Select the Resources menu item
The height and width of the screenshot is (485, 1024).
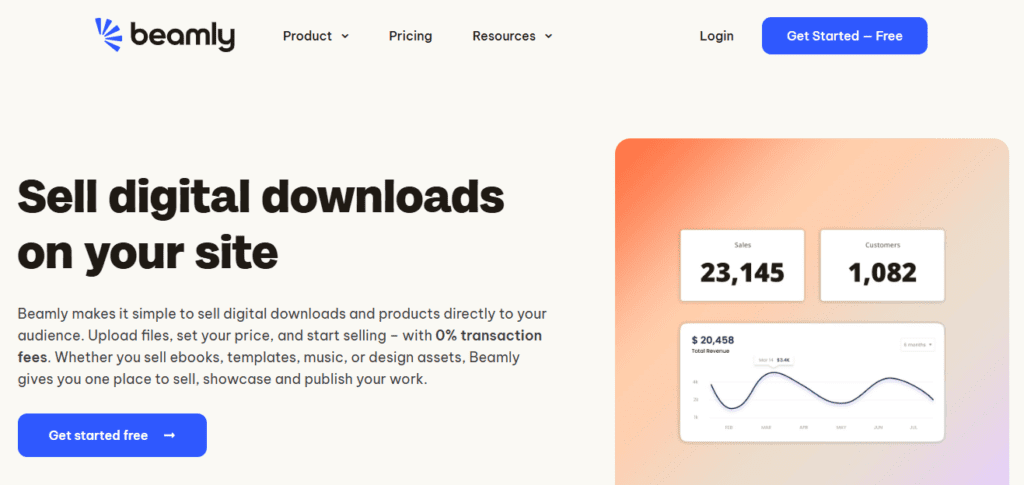pos(504,36)
